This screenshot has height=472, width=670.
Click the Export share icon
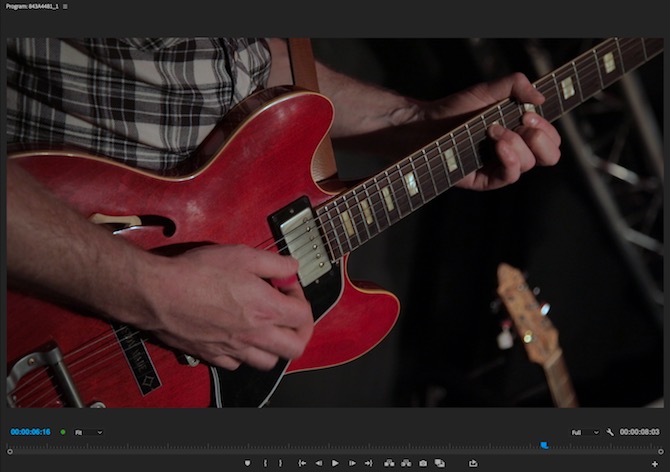(473, 463)
